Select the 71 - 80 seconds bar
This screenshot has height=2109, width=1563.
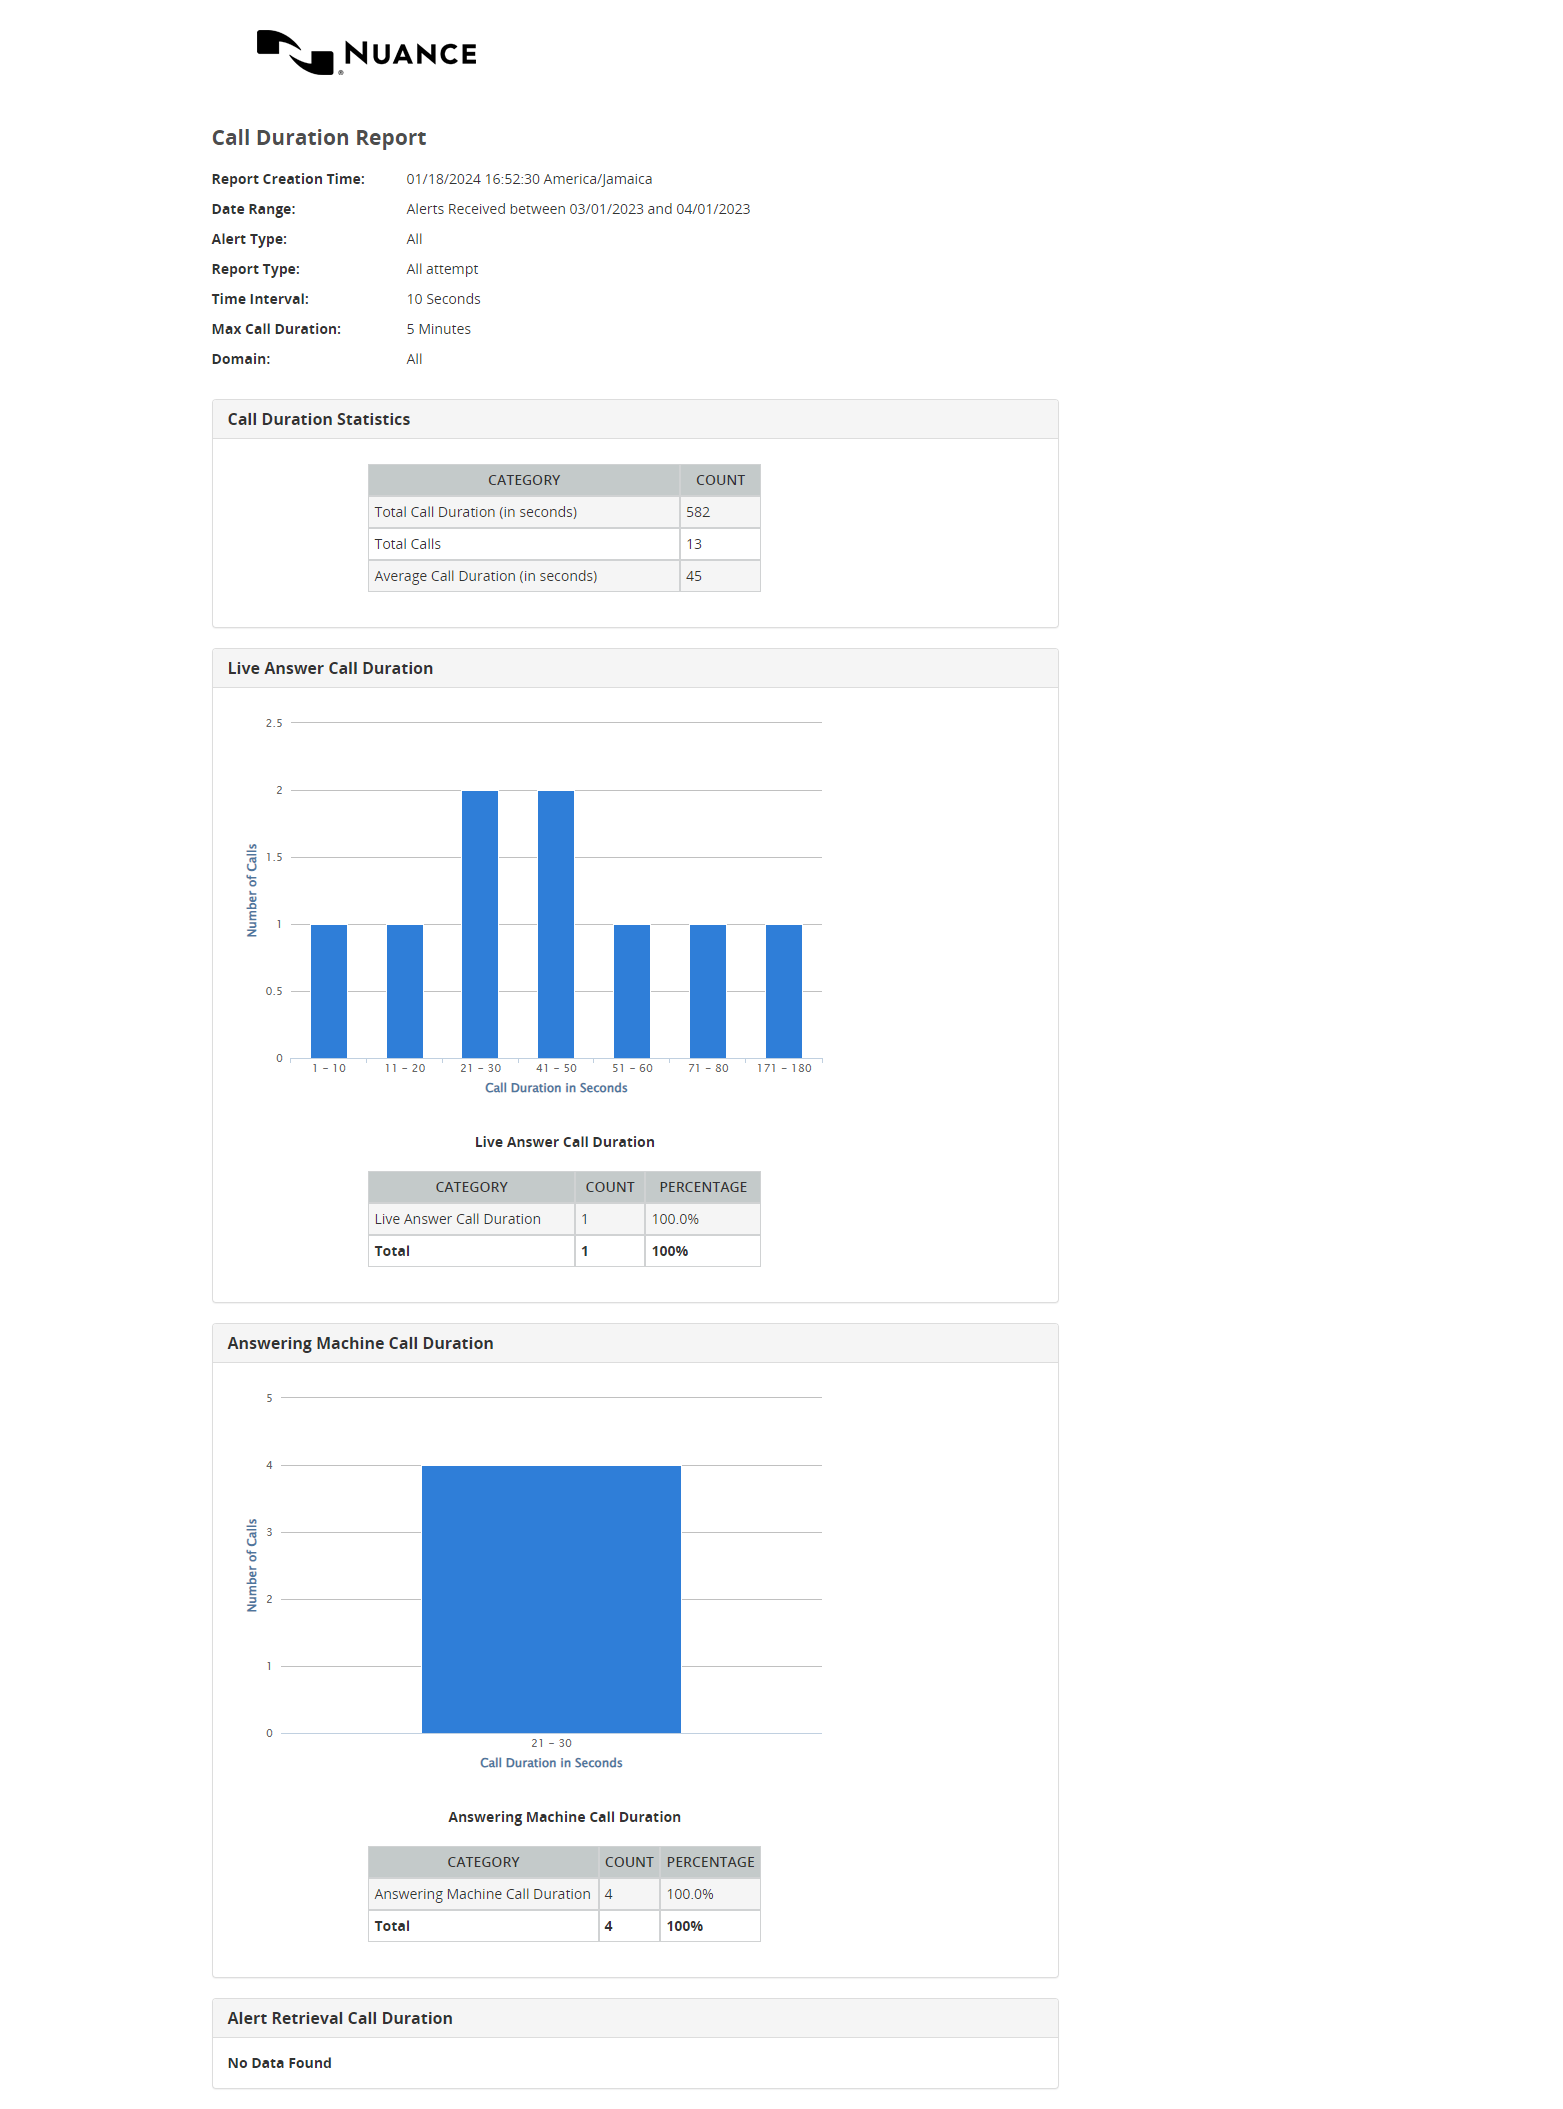click(707, 990)
